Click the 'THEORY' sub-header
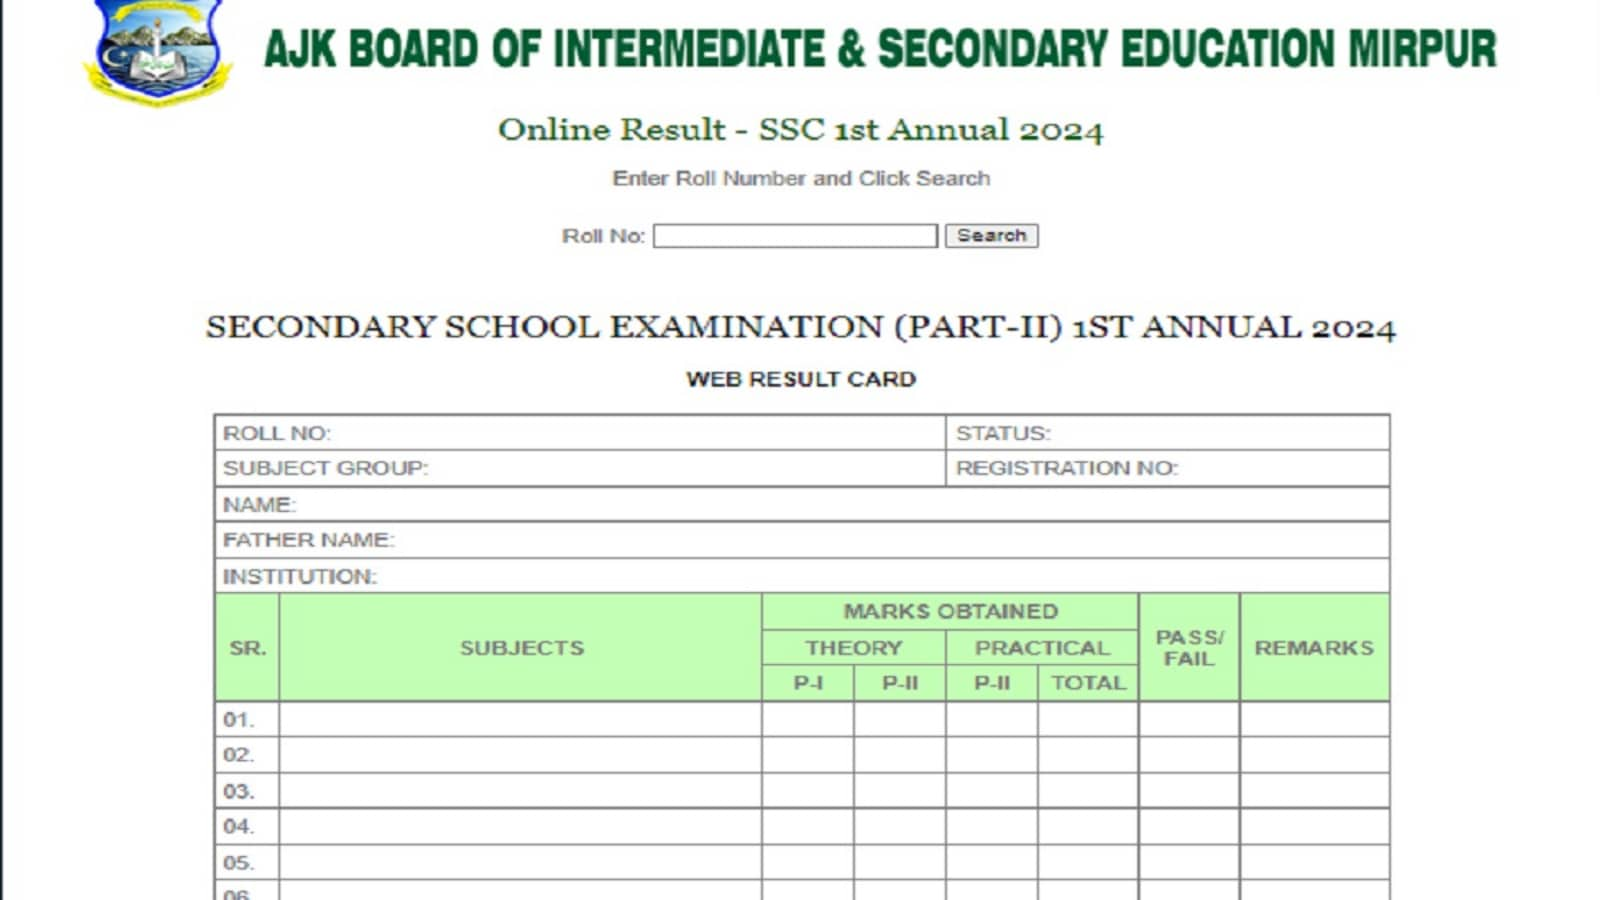Image resolution: width=1600 pixels, height=900 pixels. [854, 647]
